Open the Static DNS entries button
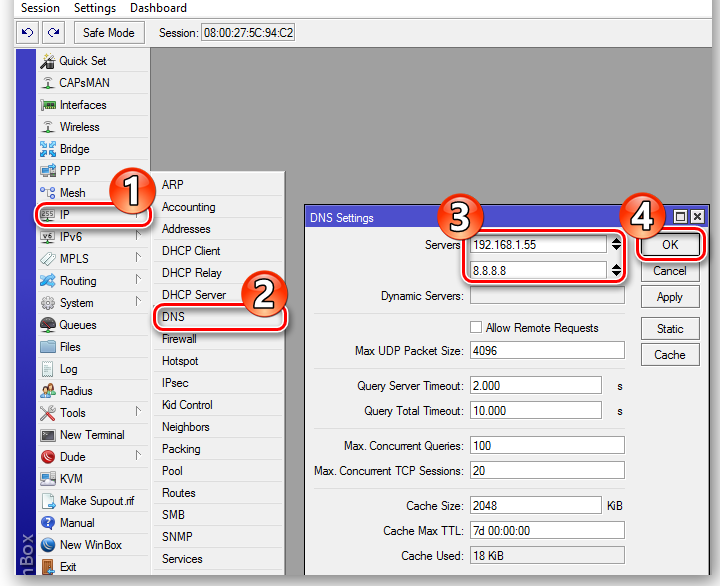This screenshot has width=720, height=586. (x=670, y=329)
